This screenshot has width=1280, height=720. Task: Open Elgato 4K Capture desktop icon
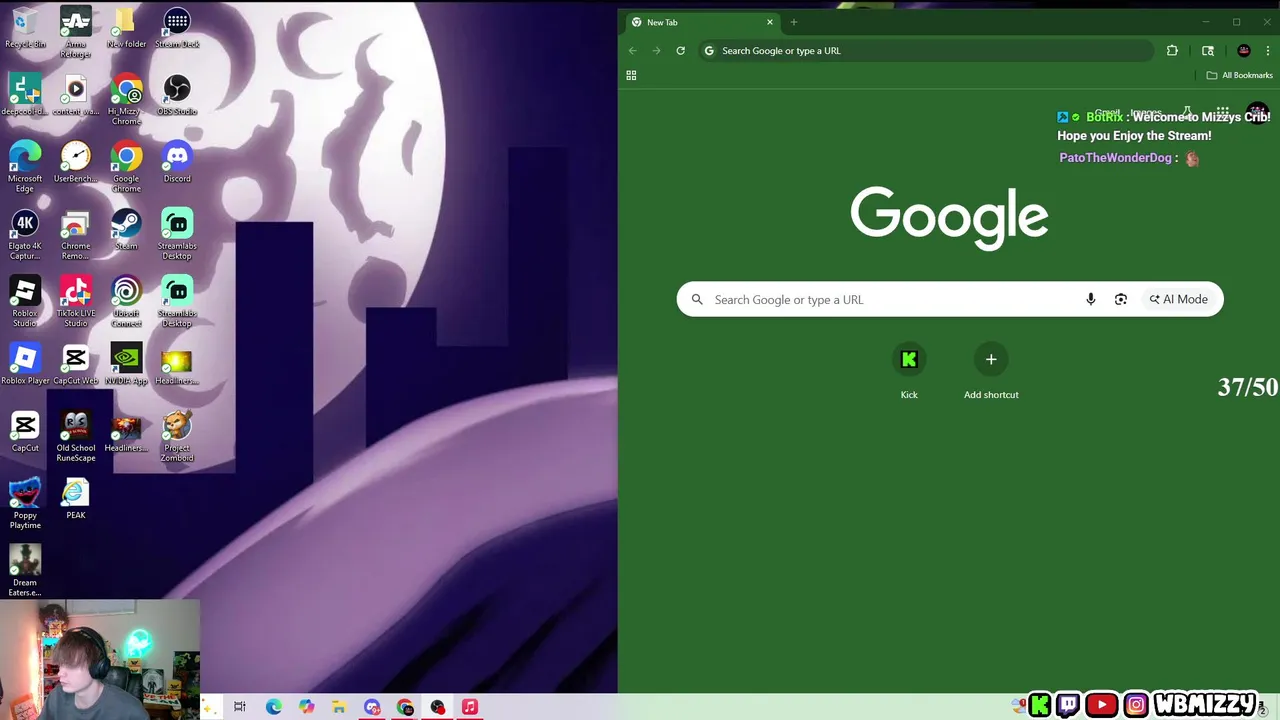(25, 235)
